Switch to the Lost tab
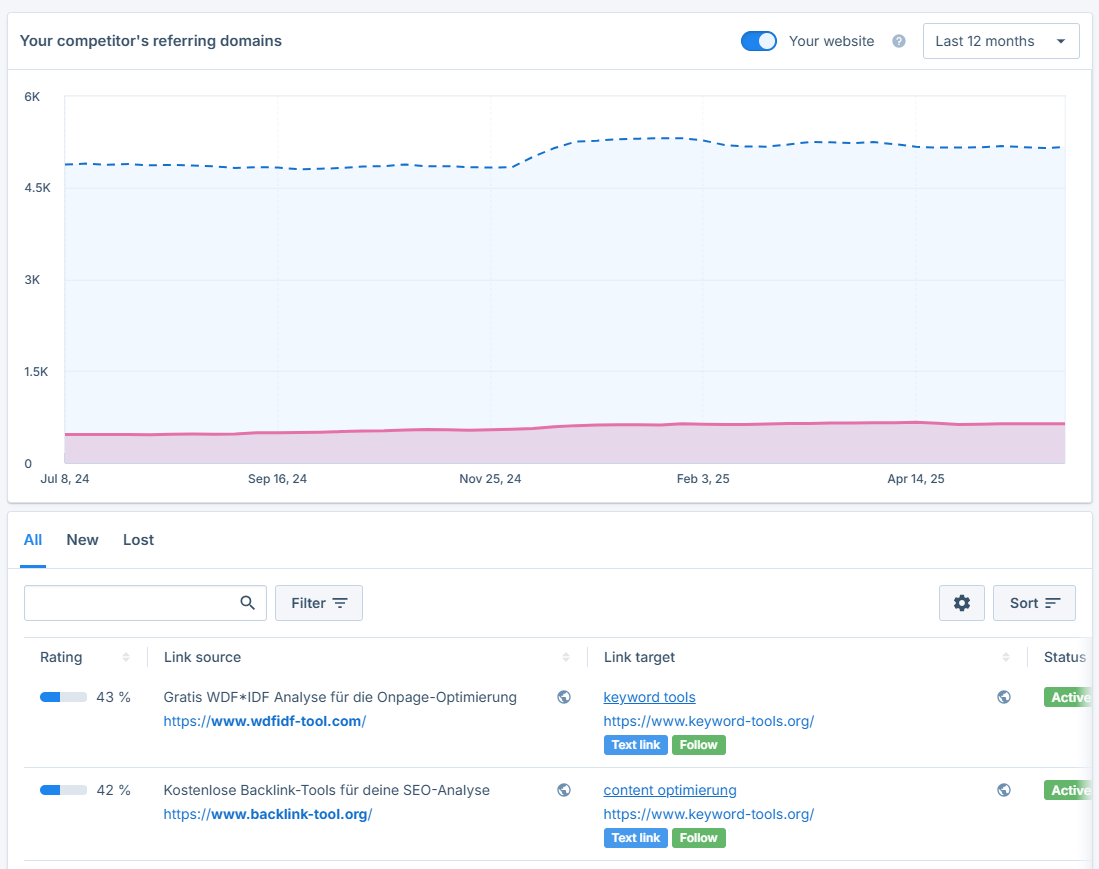The image size is (1099, 869). [x=138, y=540]
